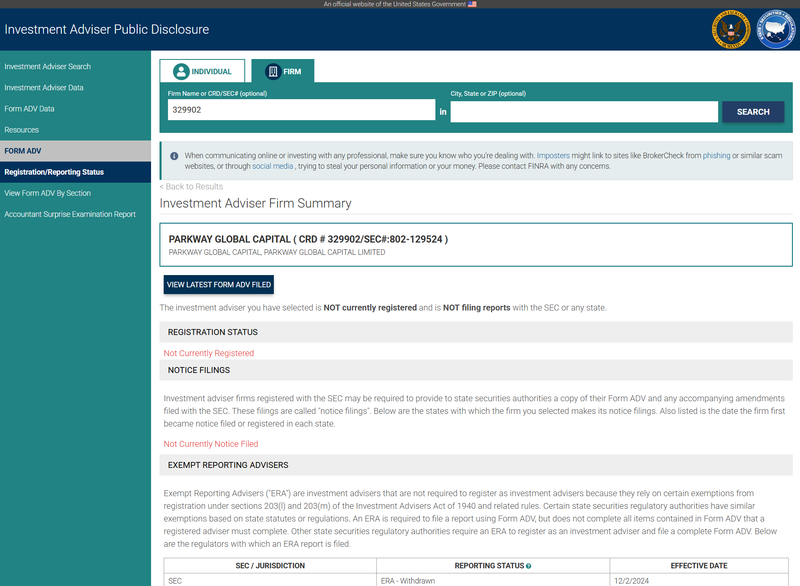Click the REGISTRATION STATUS section header
Screen dimensions: 800x586
click(x=476, y=332)
